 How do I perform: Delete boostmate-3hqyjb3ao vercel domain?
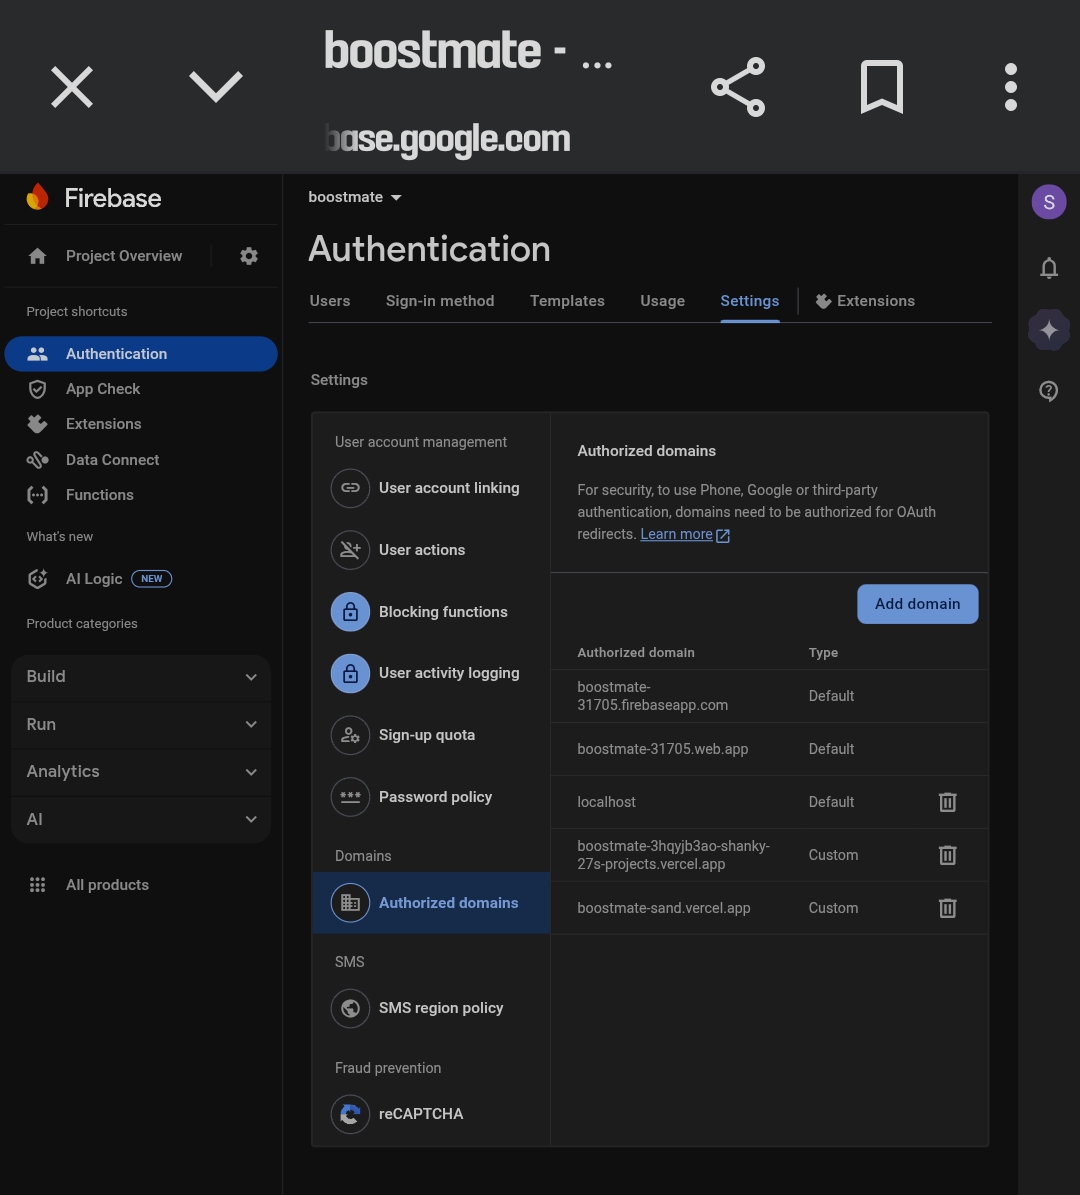pos(947,855)
